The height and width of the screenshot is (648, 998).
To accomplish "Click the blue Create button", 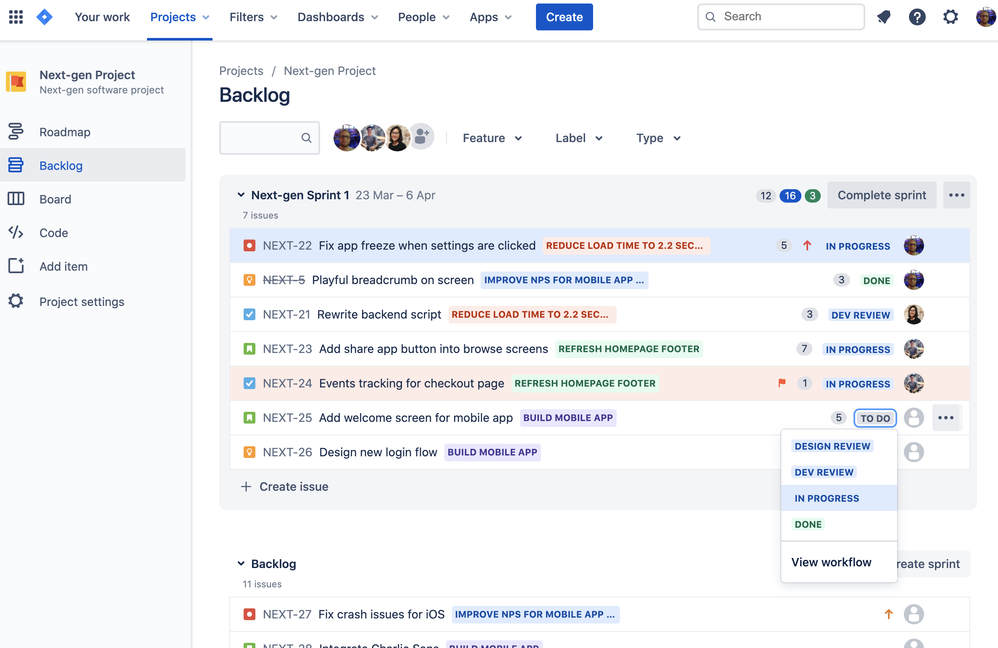I will coord(564,17).
